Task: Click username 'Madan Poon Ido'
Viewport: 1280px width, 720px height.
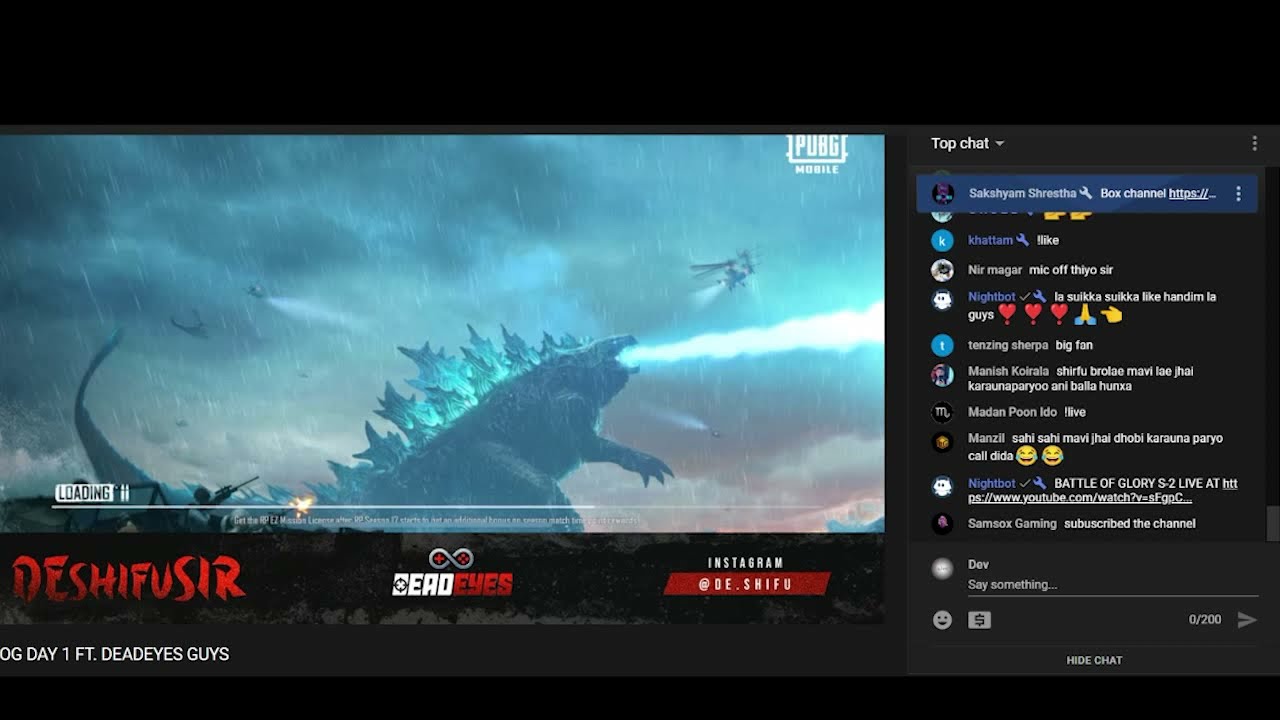Action: 1012,412
